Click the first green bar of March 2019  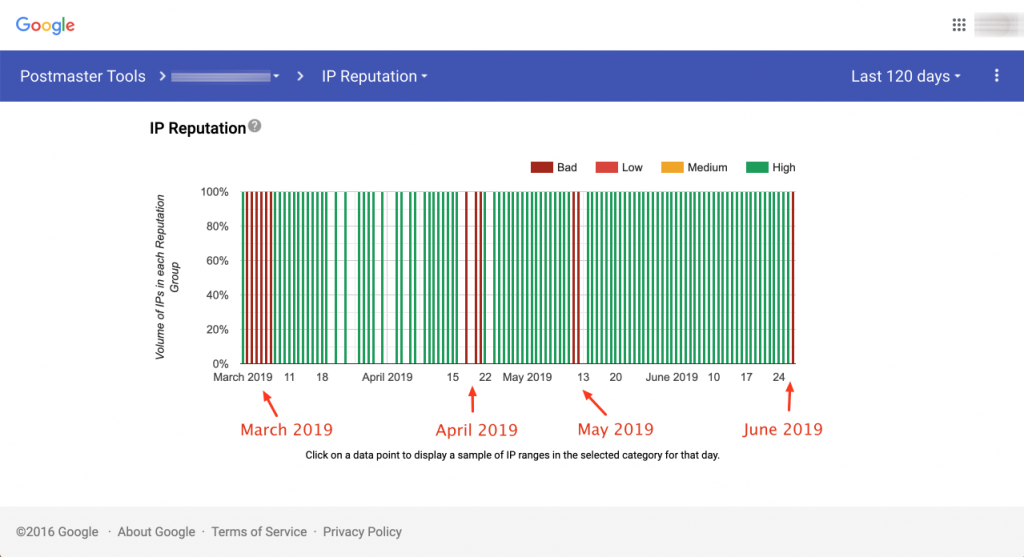pyautogui.click(x=243, y=278)
